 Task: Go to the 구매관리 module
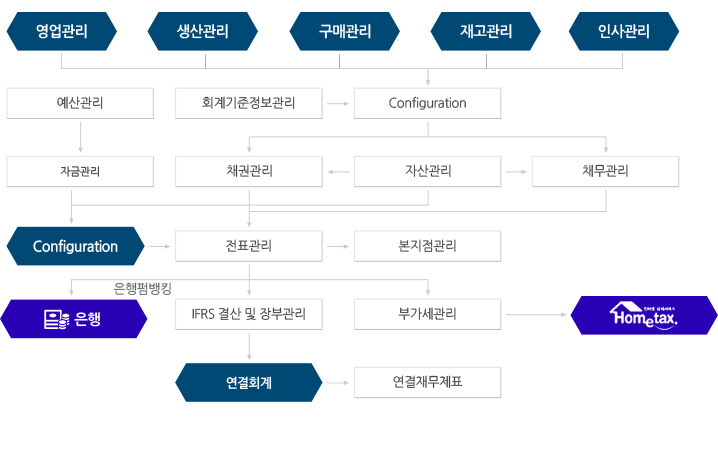coord(345,31)
